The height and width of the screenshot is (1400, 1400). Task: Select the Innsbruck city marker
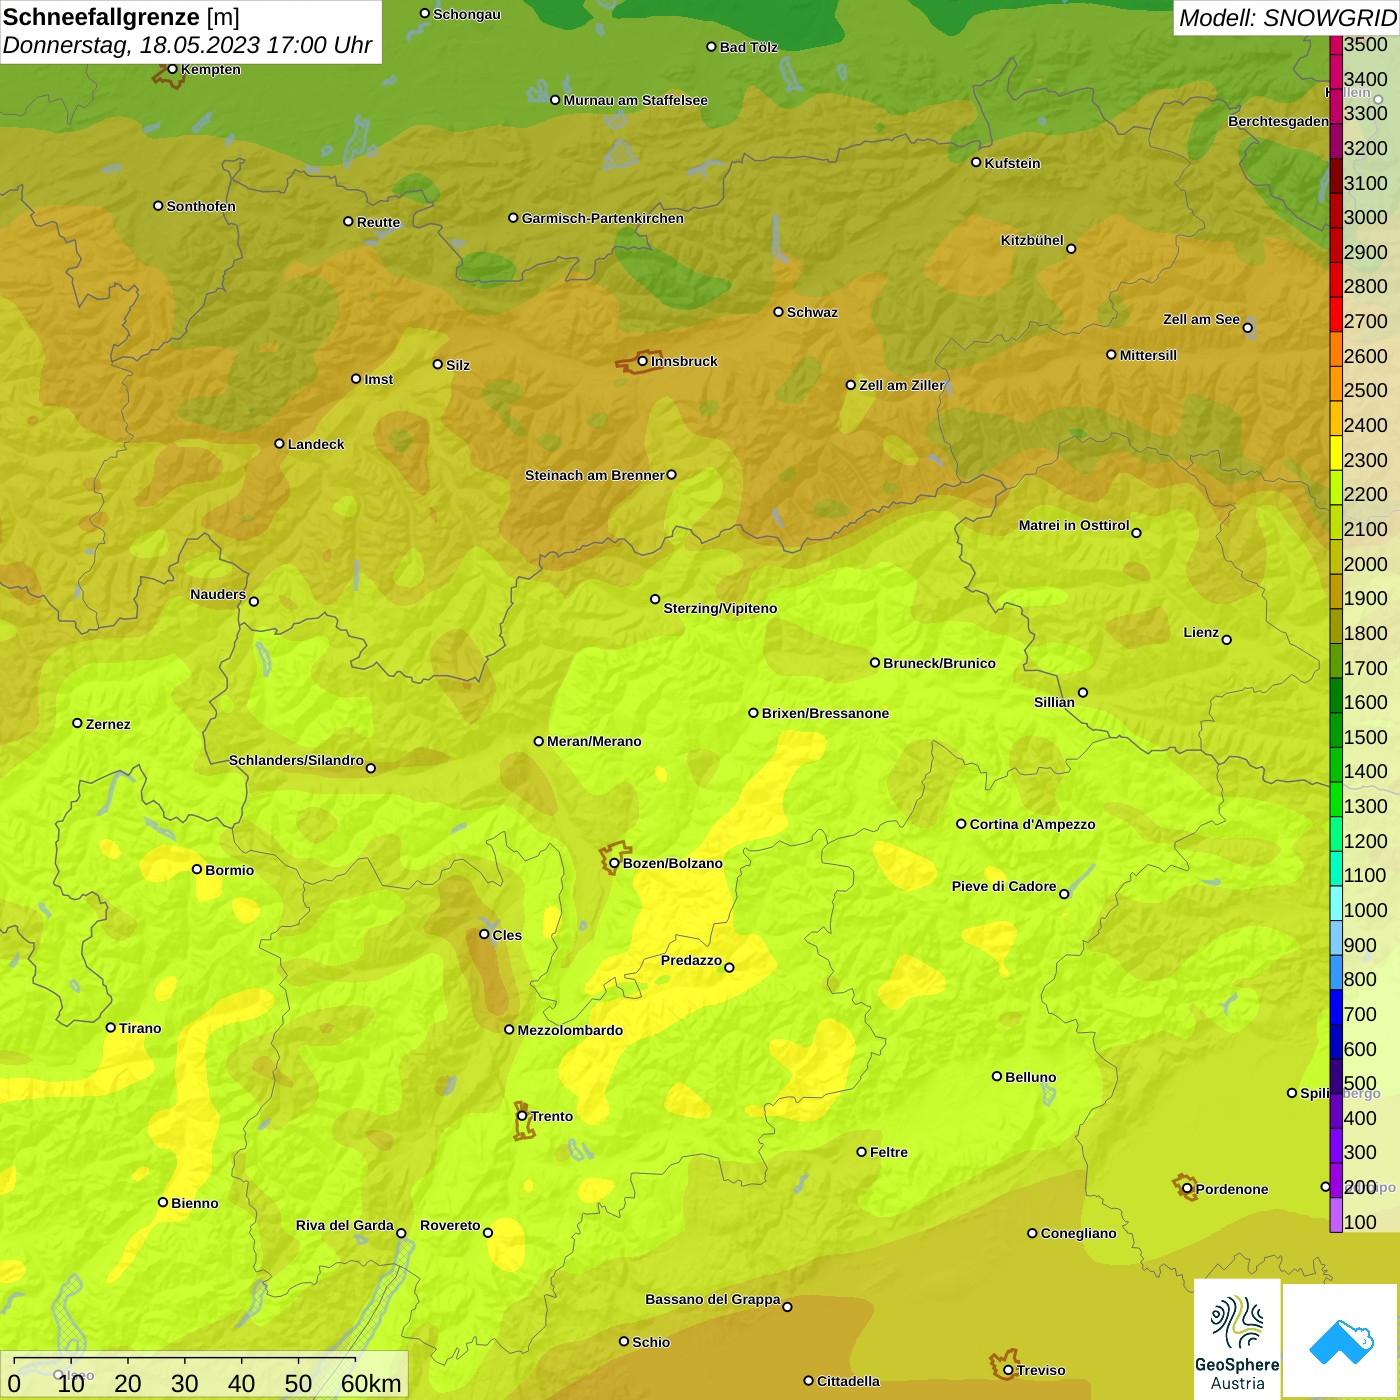(643, 361)
